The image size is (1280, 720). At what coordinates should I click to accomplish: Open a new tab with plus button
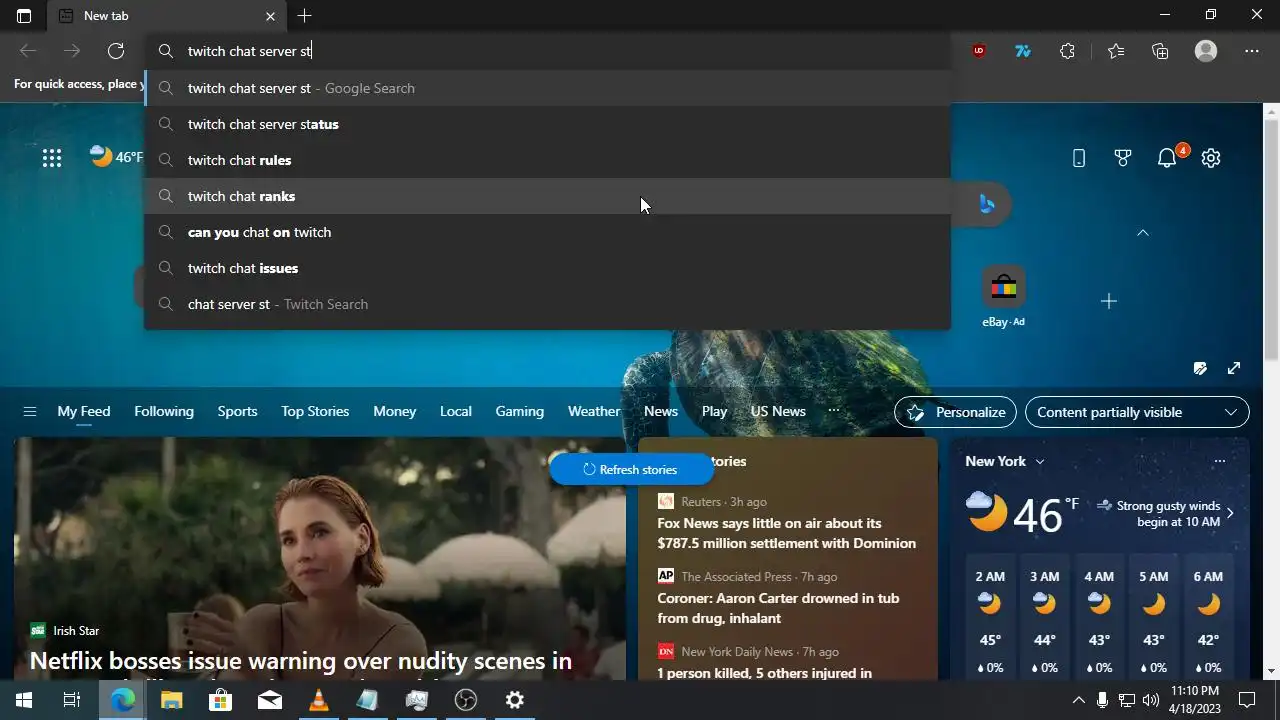pos(305,16)
